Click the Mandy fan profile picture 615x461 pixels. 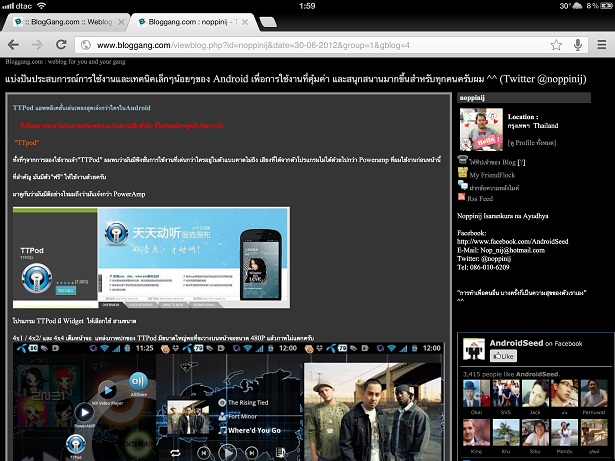(x=564, y=432)
